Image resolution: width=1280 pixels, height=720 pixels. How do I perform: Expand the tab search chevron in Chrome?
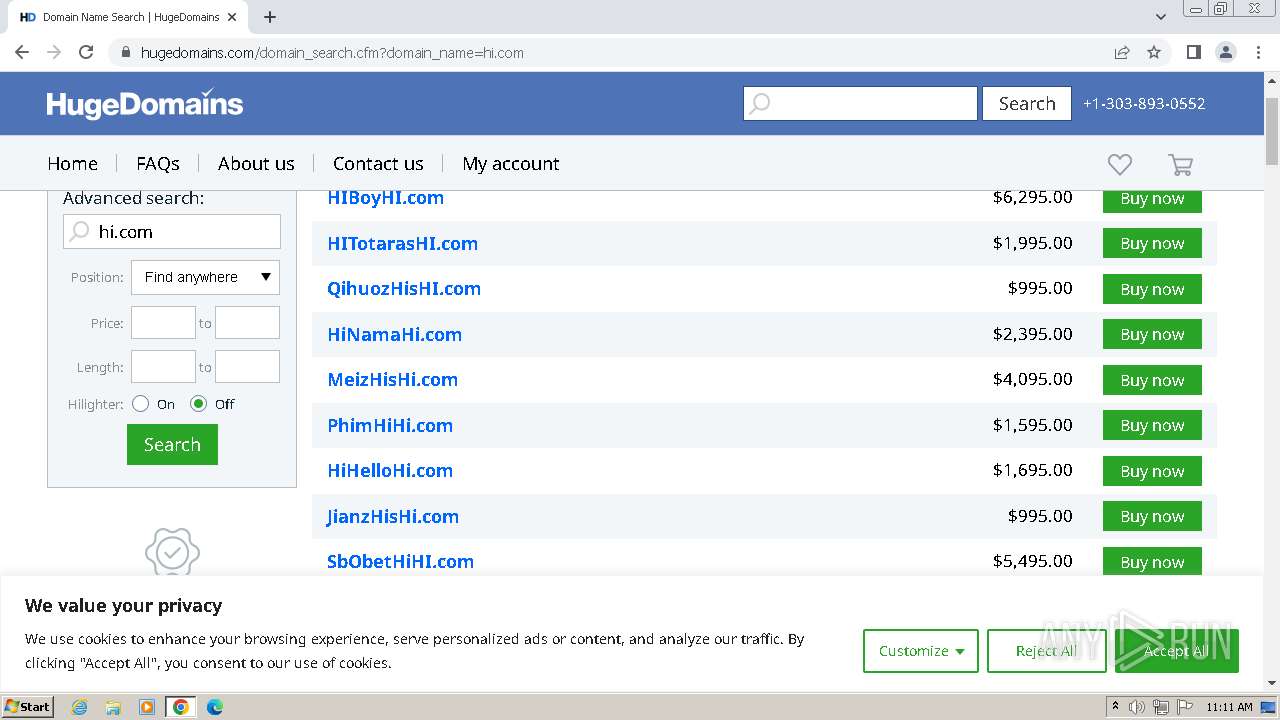tap(1160, 17)
